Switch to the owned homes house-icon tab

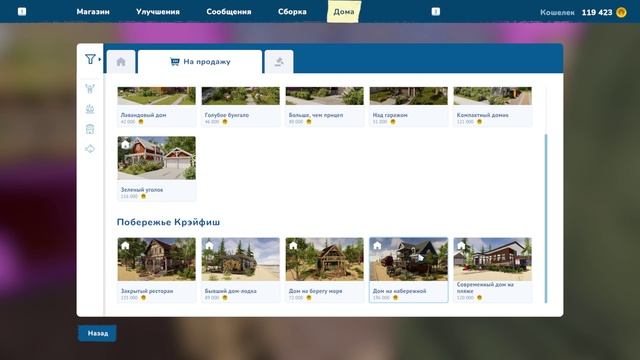coord(121,62)
